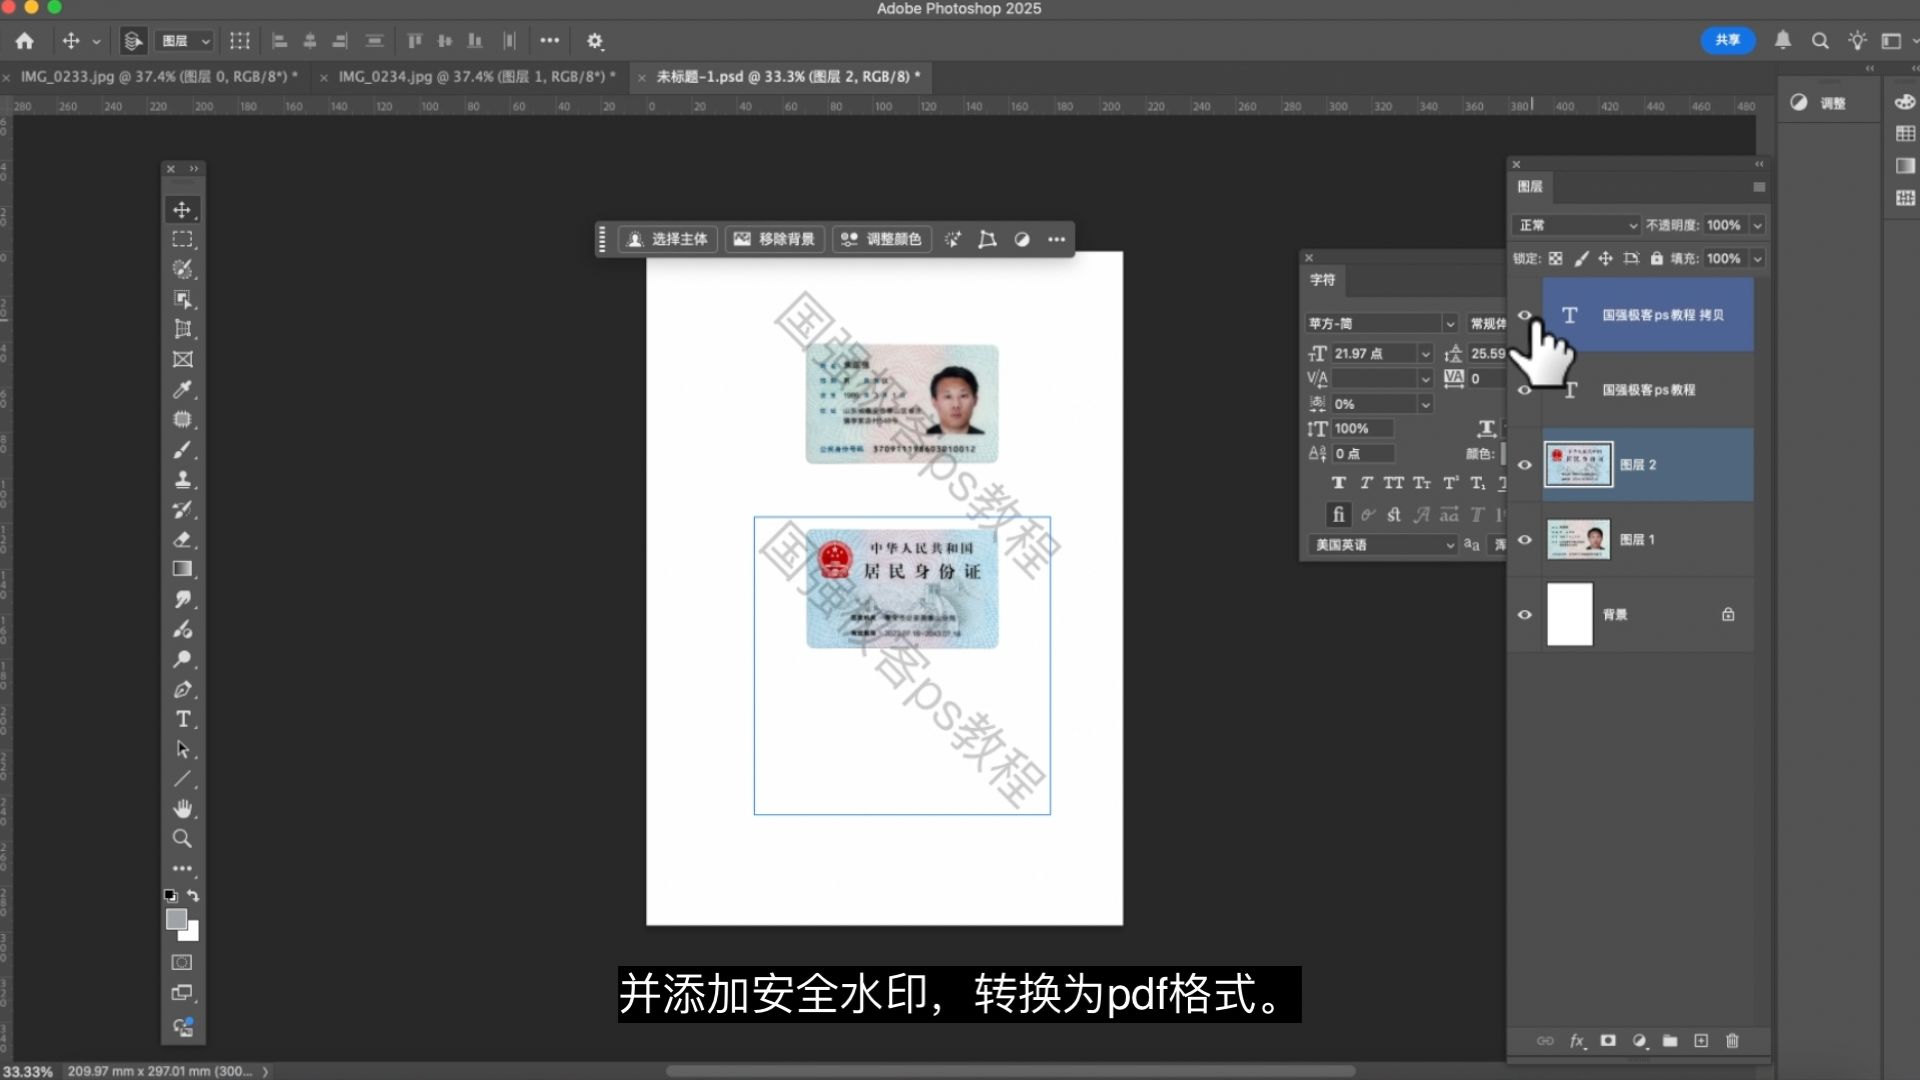Select the Path Selection tool
This screenshot has width=1920, height=1080.
(182, 749)
